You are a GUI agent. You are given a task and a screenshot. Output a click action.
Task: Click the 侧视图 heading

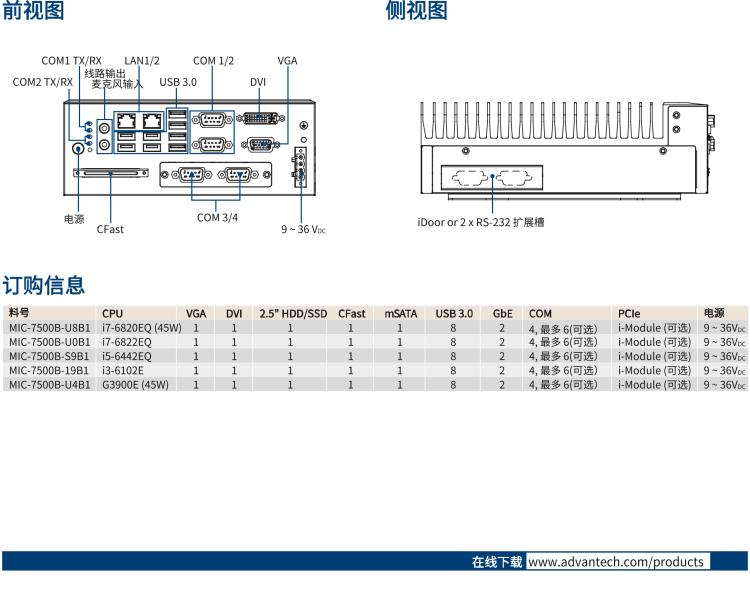416,11
